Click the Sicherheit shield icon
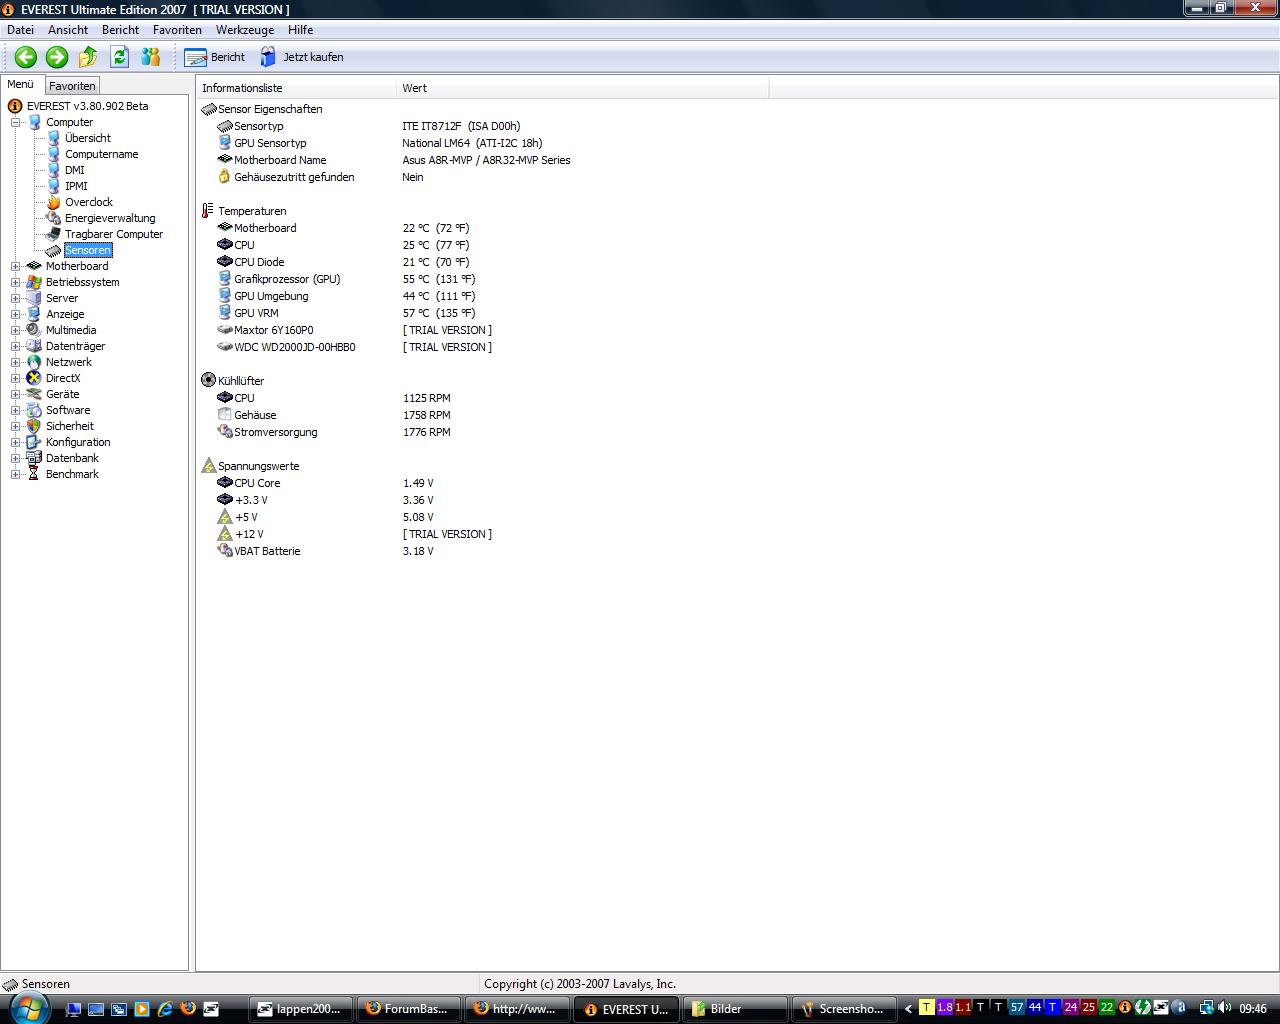 pyautogui.click(x=34, y=426)
